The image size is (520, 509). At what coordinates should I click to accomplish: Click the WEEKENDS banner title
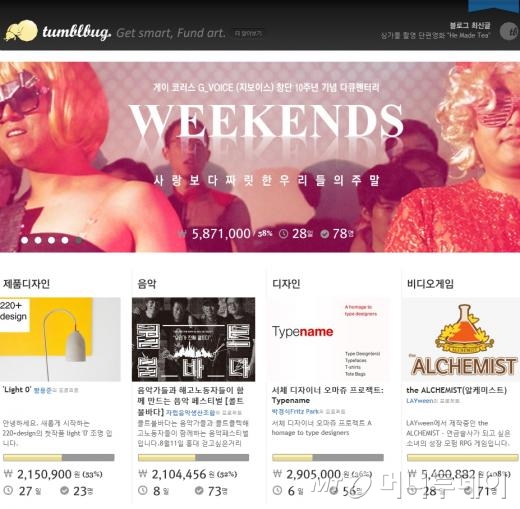point(266,121)
